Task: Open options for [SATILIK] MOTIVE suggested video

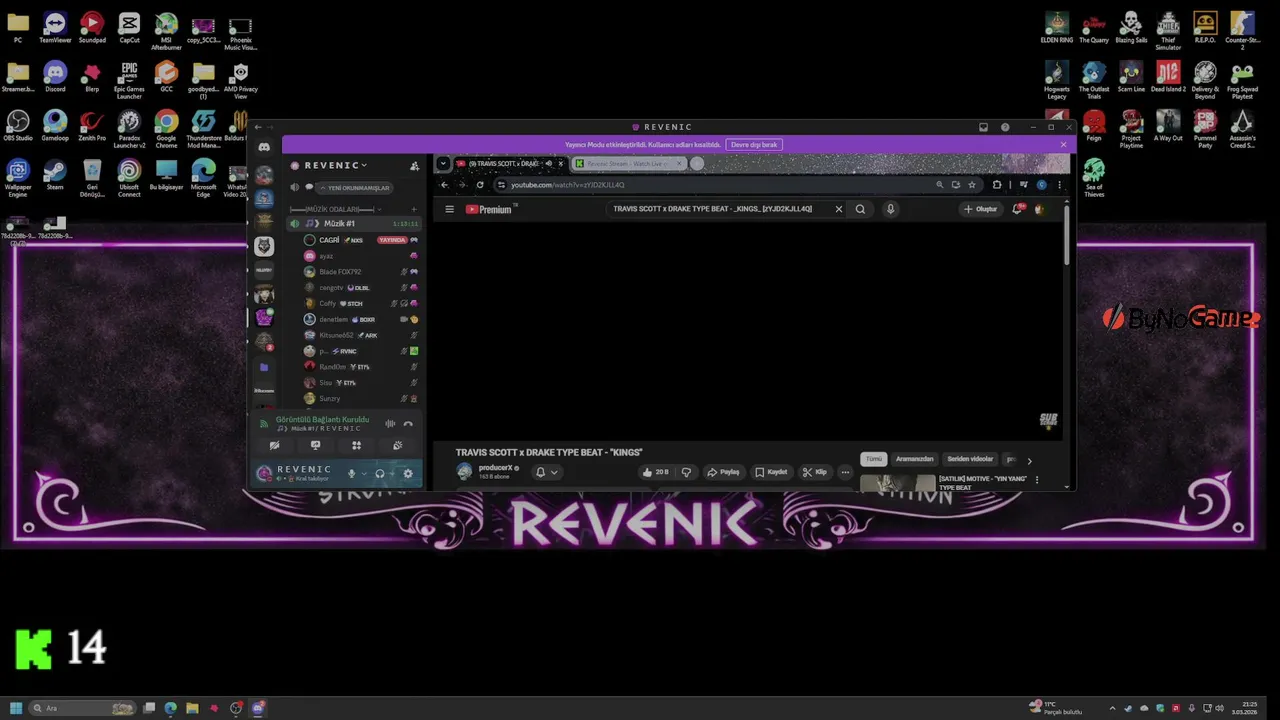Action: (x=1037, y=480)
